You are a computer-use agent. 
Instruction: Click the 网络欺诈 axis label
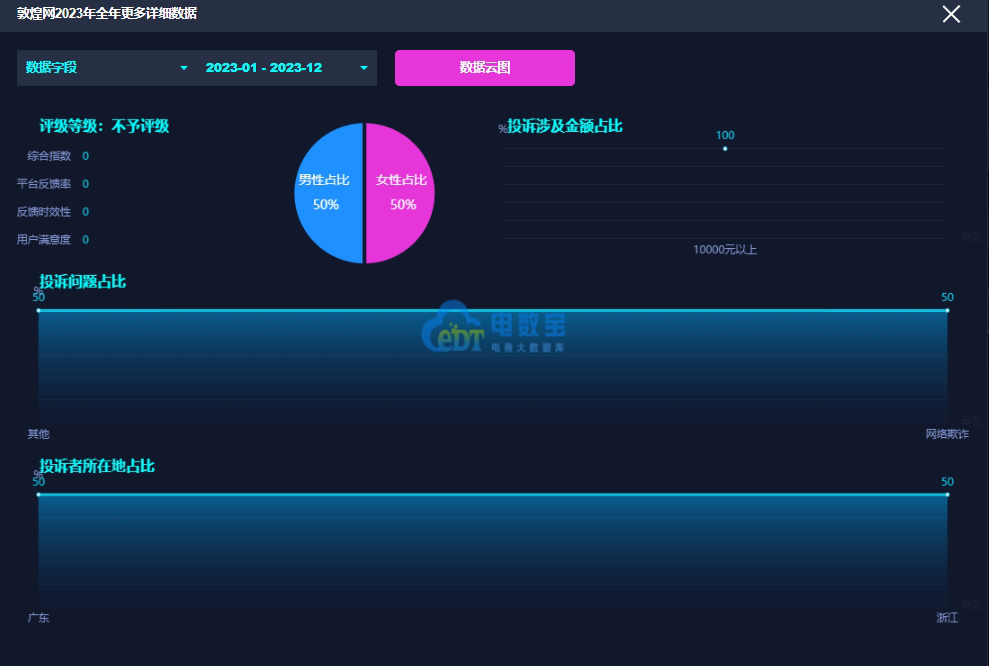(947, 434)
